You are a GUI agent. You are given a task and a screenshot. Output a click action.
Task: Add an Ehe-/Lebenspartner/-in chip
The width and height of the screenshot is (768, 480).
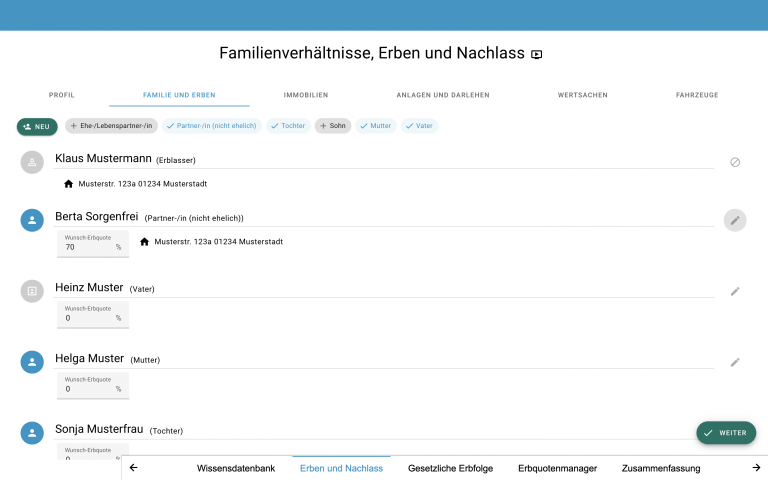(112, 126)
